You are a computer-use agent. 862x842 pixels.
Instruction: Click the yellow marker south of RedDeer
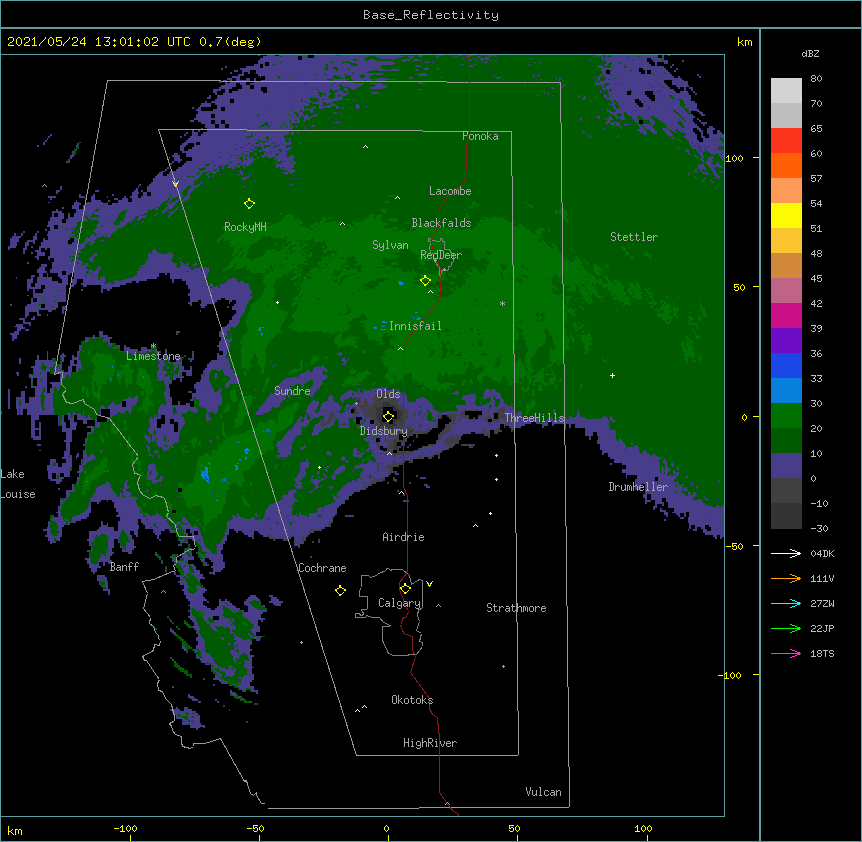[x=425, y=280]
